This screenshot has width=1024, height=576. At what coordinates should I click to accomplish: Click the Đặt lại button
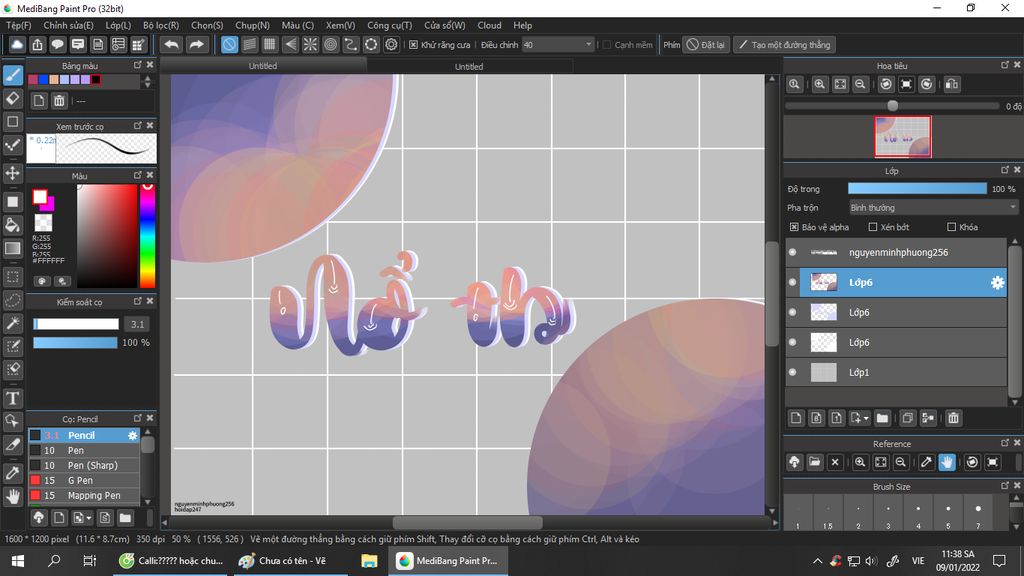coord(706,44)
